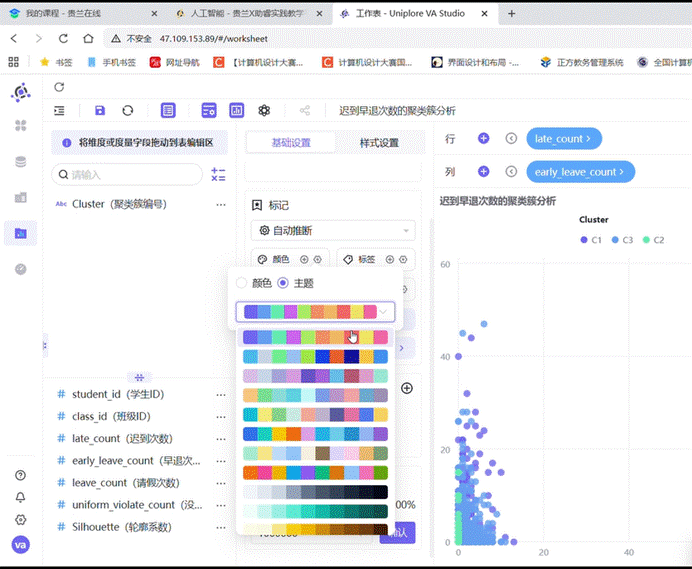
Task: Click the flower-shaped config toolbar icon
Action: click(264, 110)
